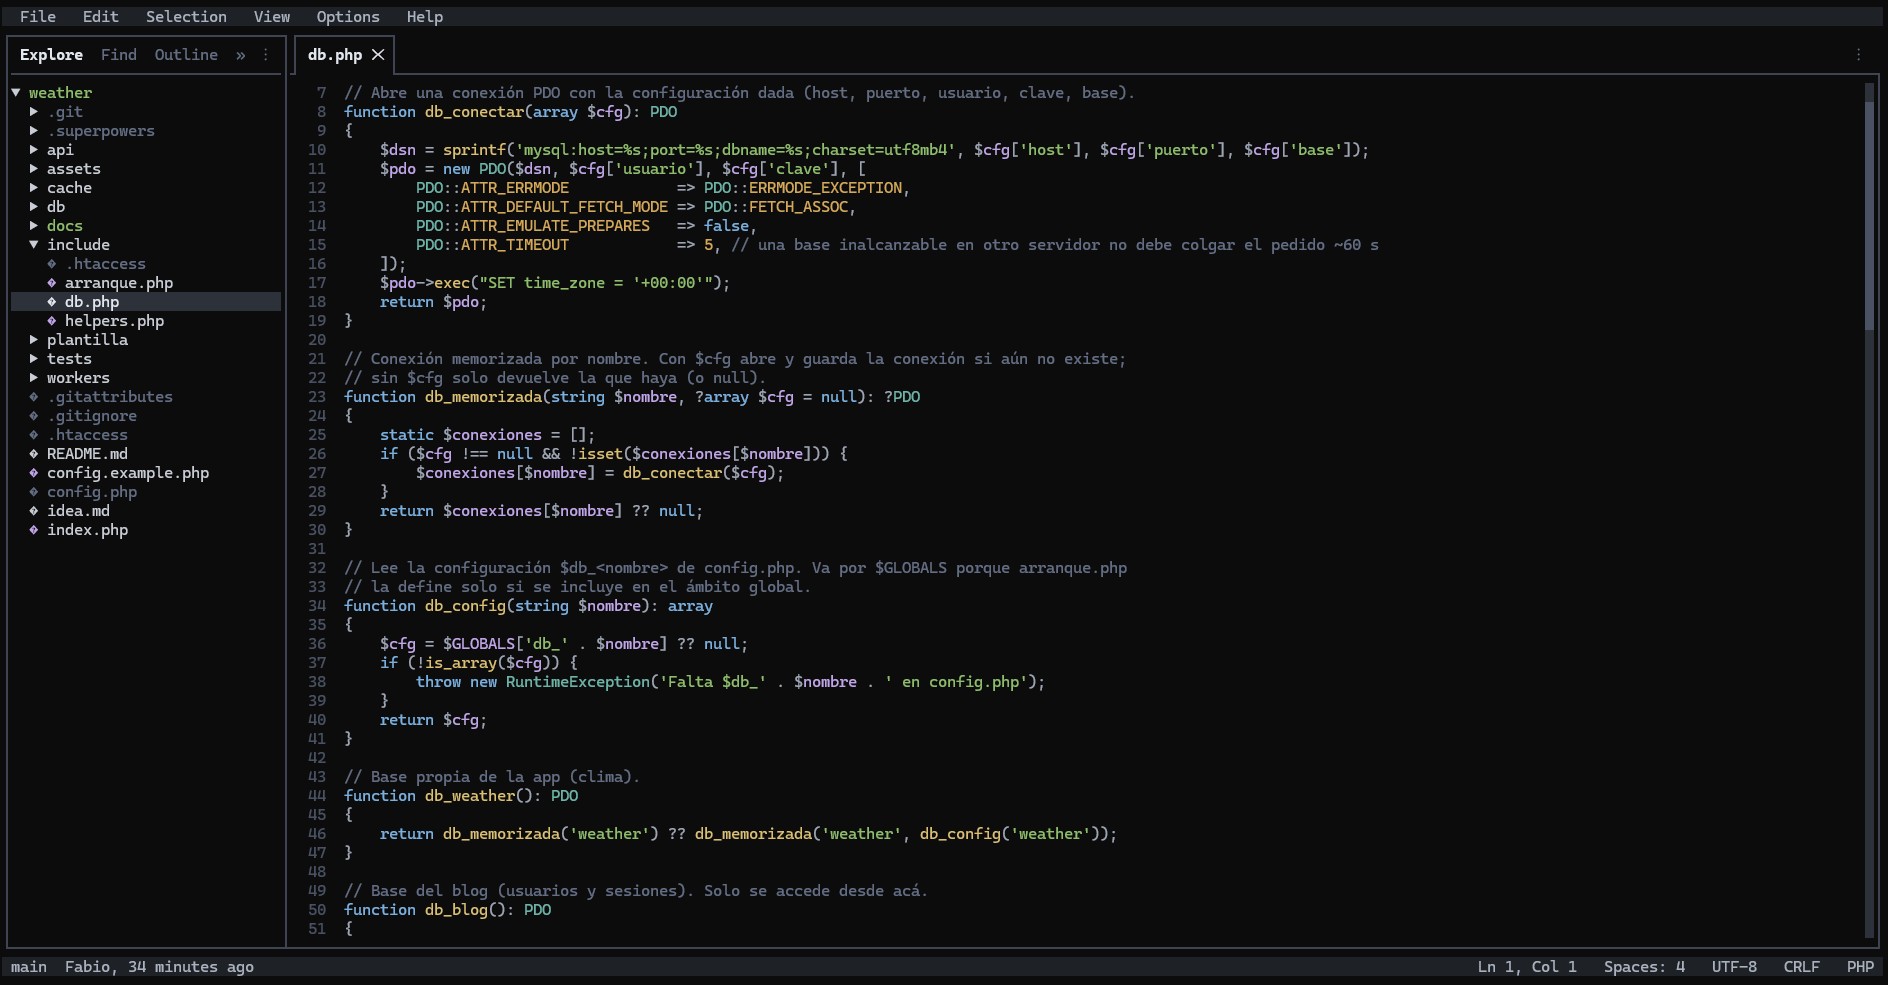This screenshot has height=985, width=1888.
Task: Open the Help menu
Action: [425, 17]
